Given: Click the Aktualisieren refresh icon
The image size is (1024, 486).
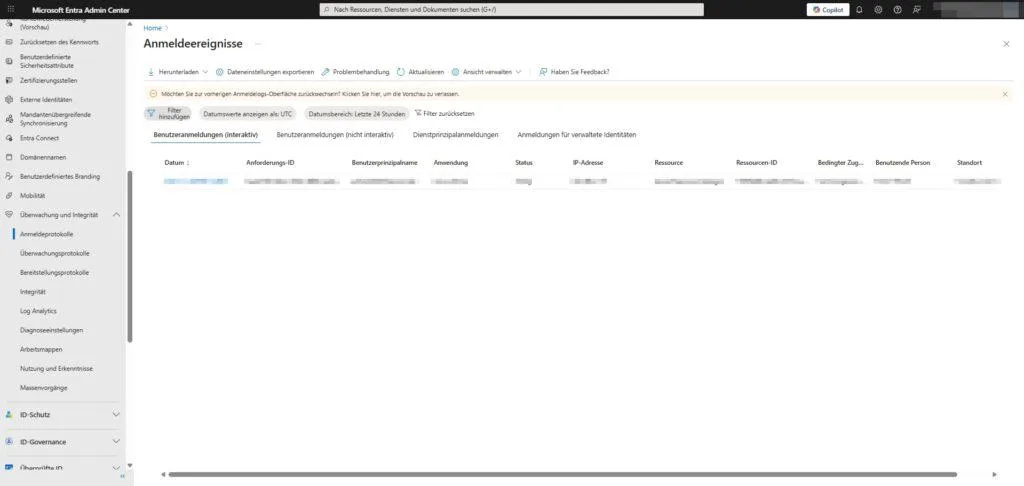Looking at the screenshot, I should [x=401, y=72].
